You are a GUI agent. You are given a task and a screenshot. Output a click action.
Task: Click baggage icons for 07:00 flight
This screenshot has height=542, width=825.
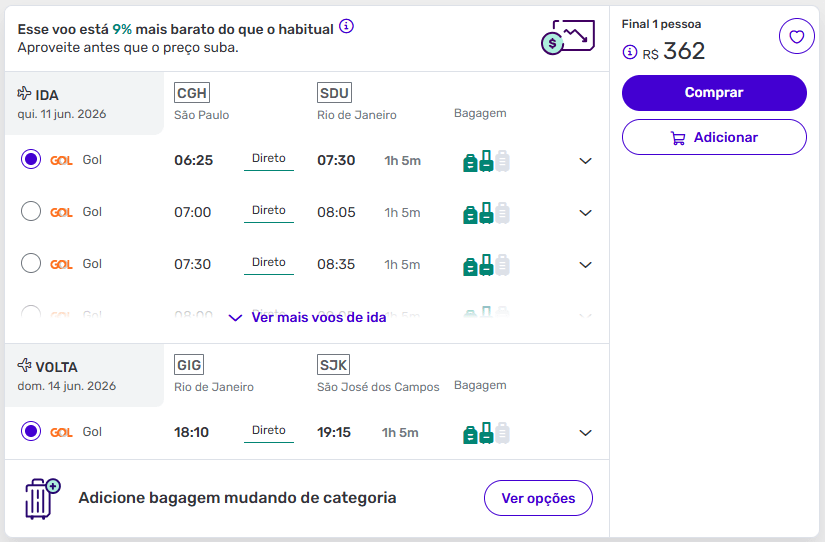[486, 212]
